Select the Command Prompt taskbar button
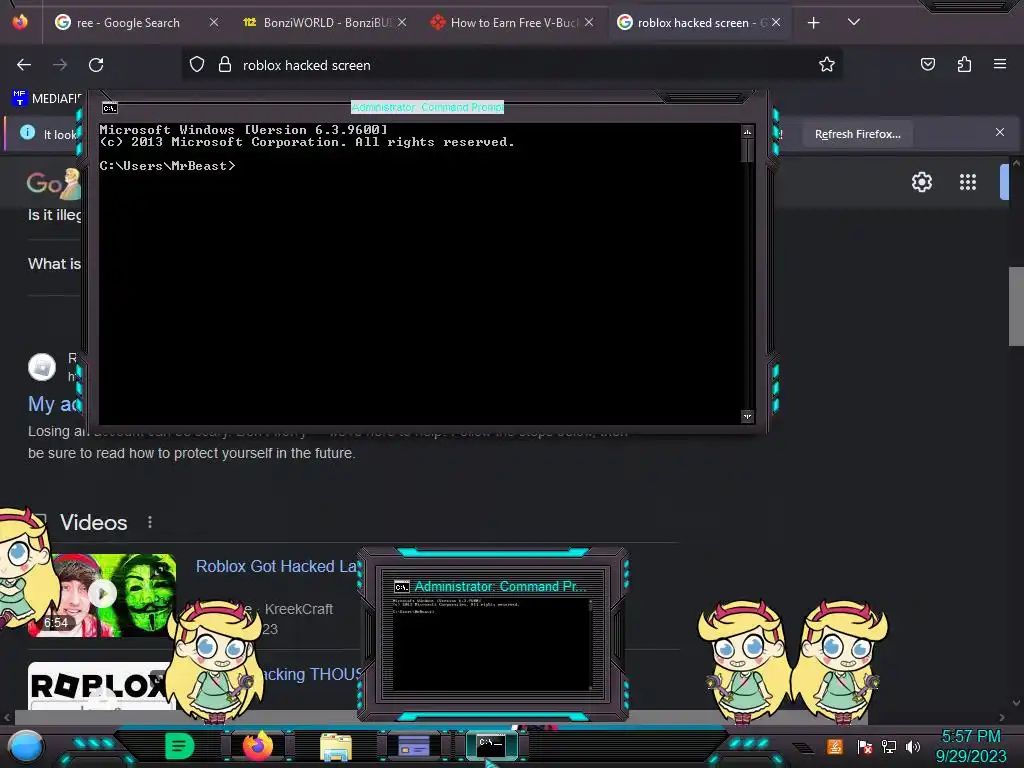 pos(491,745)
